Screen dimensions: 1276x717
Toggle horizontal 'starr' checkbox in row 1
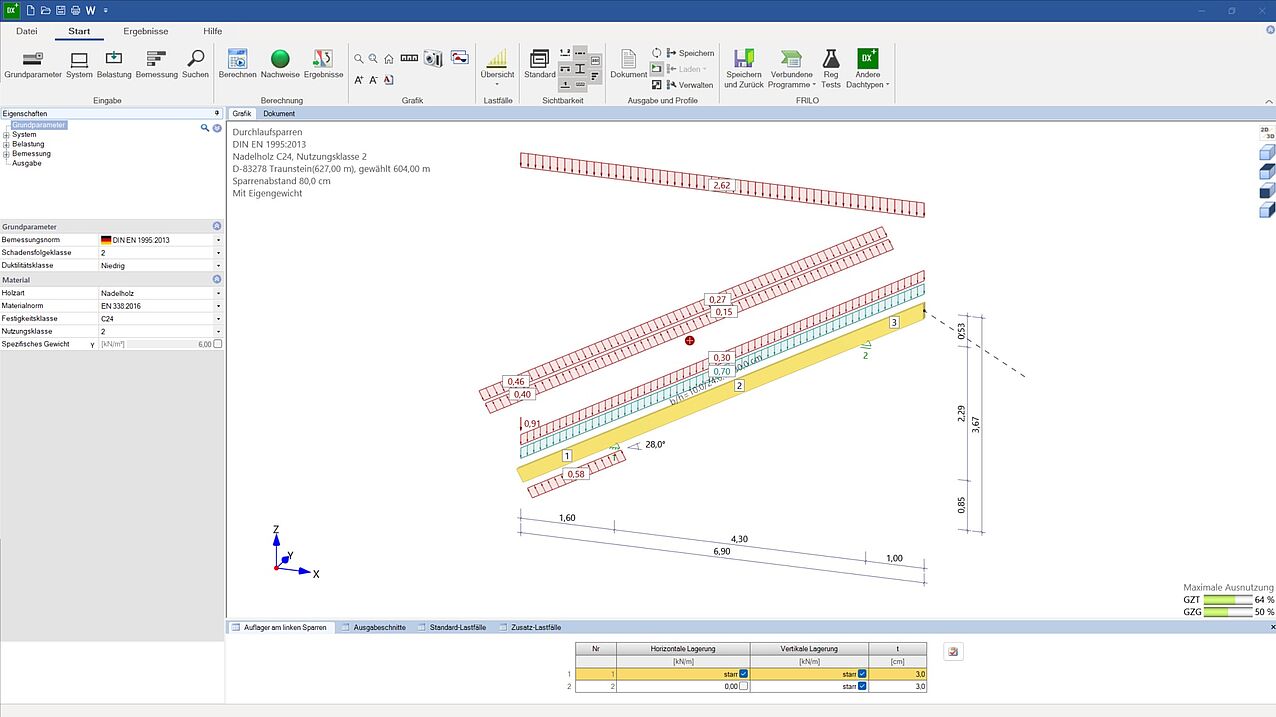pyautogui.click(x=743, y=674)
